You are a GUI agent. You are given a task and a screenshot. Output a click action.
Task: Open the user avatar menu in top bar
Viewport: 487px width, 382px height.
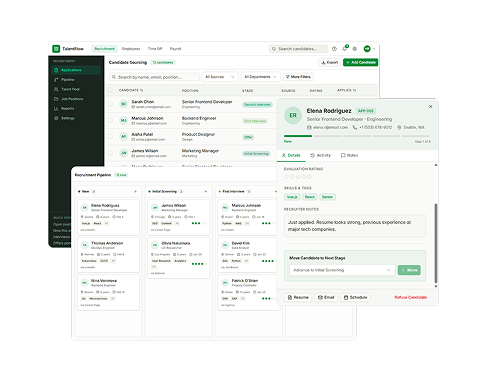(367, 49)
